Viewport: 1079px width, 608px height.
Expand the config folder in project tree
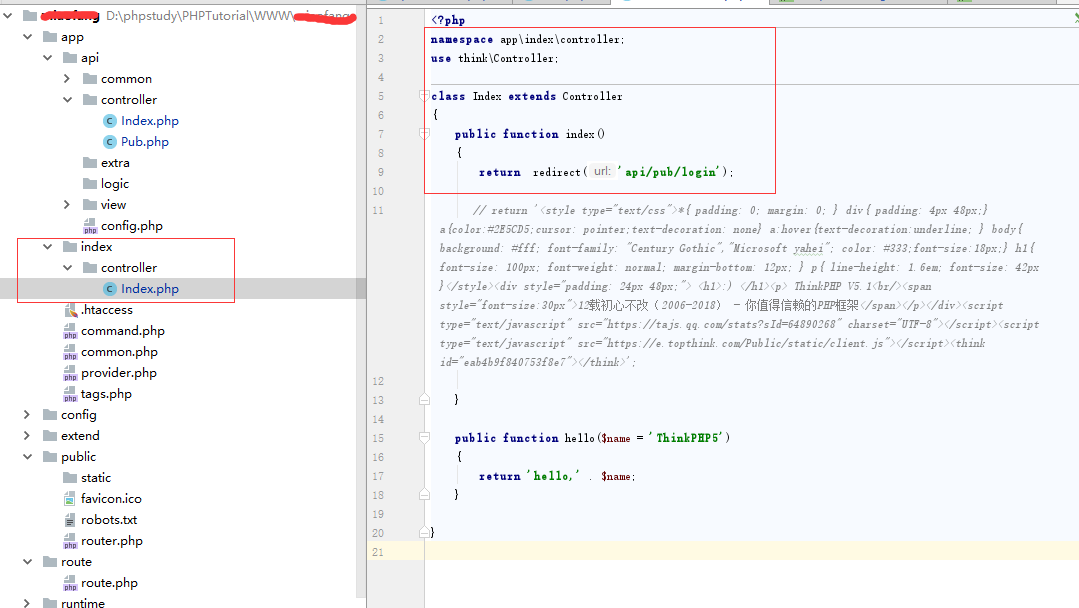pyautogui.click(x=28, y=414)
